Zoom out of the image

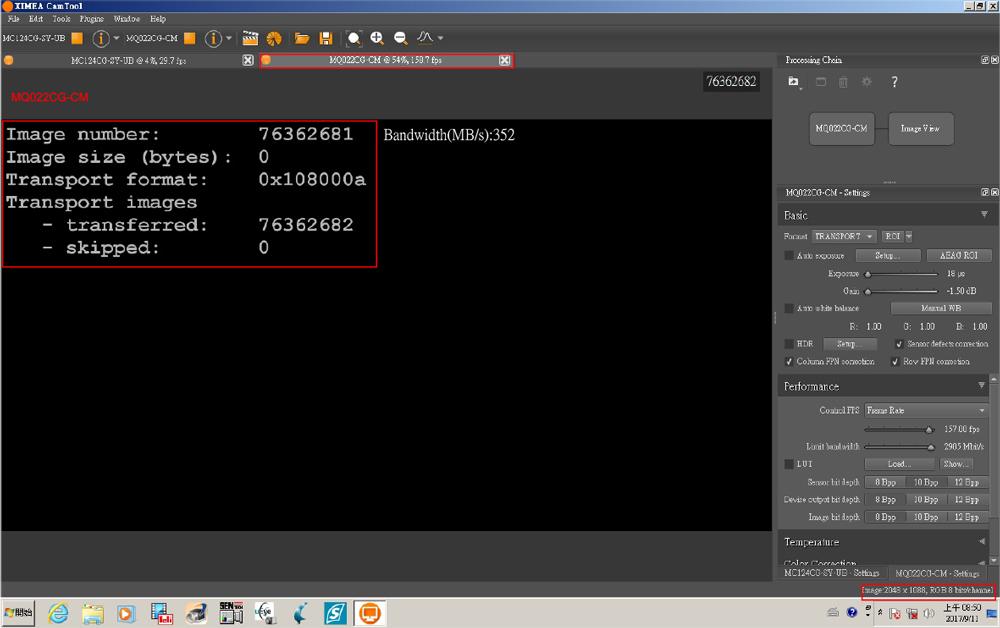(401, 38)
